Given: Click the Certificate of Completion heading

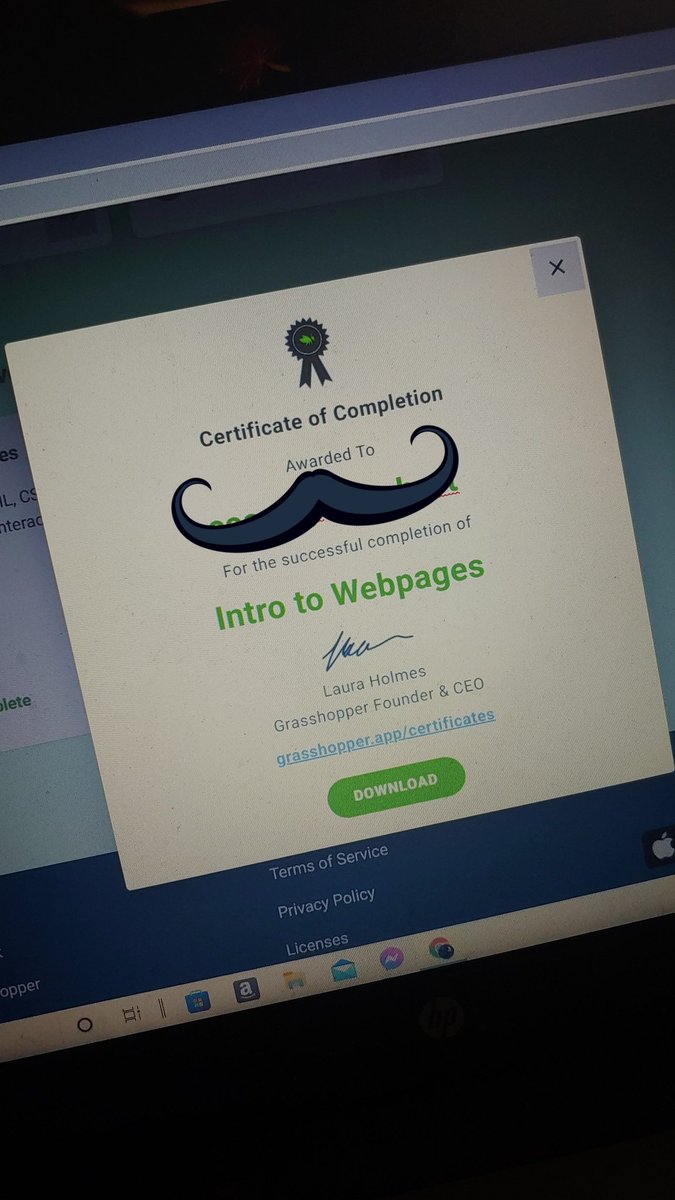Looking at the screenshot, I should pyautogui.click(x=320, y=415).
